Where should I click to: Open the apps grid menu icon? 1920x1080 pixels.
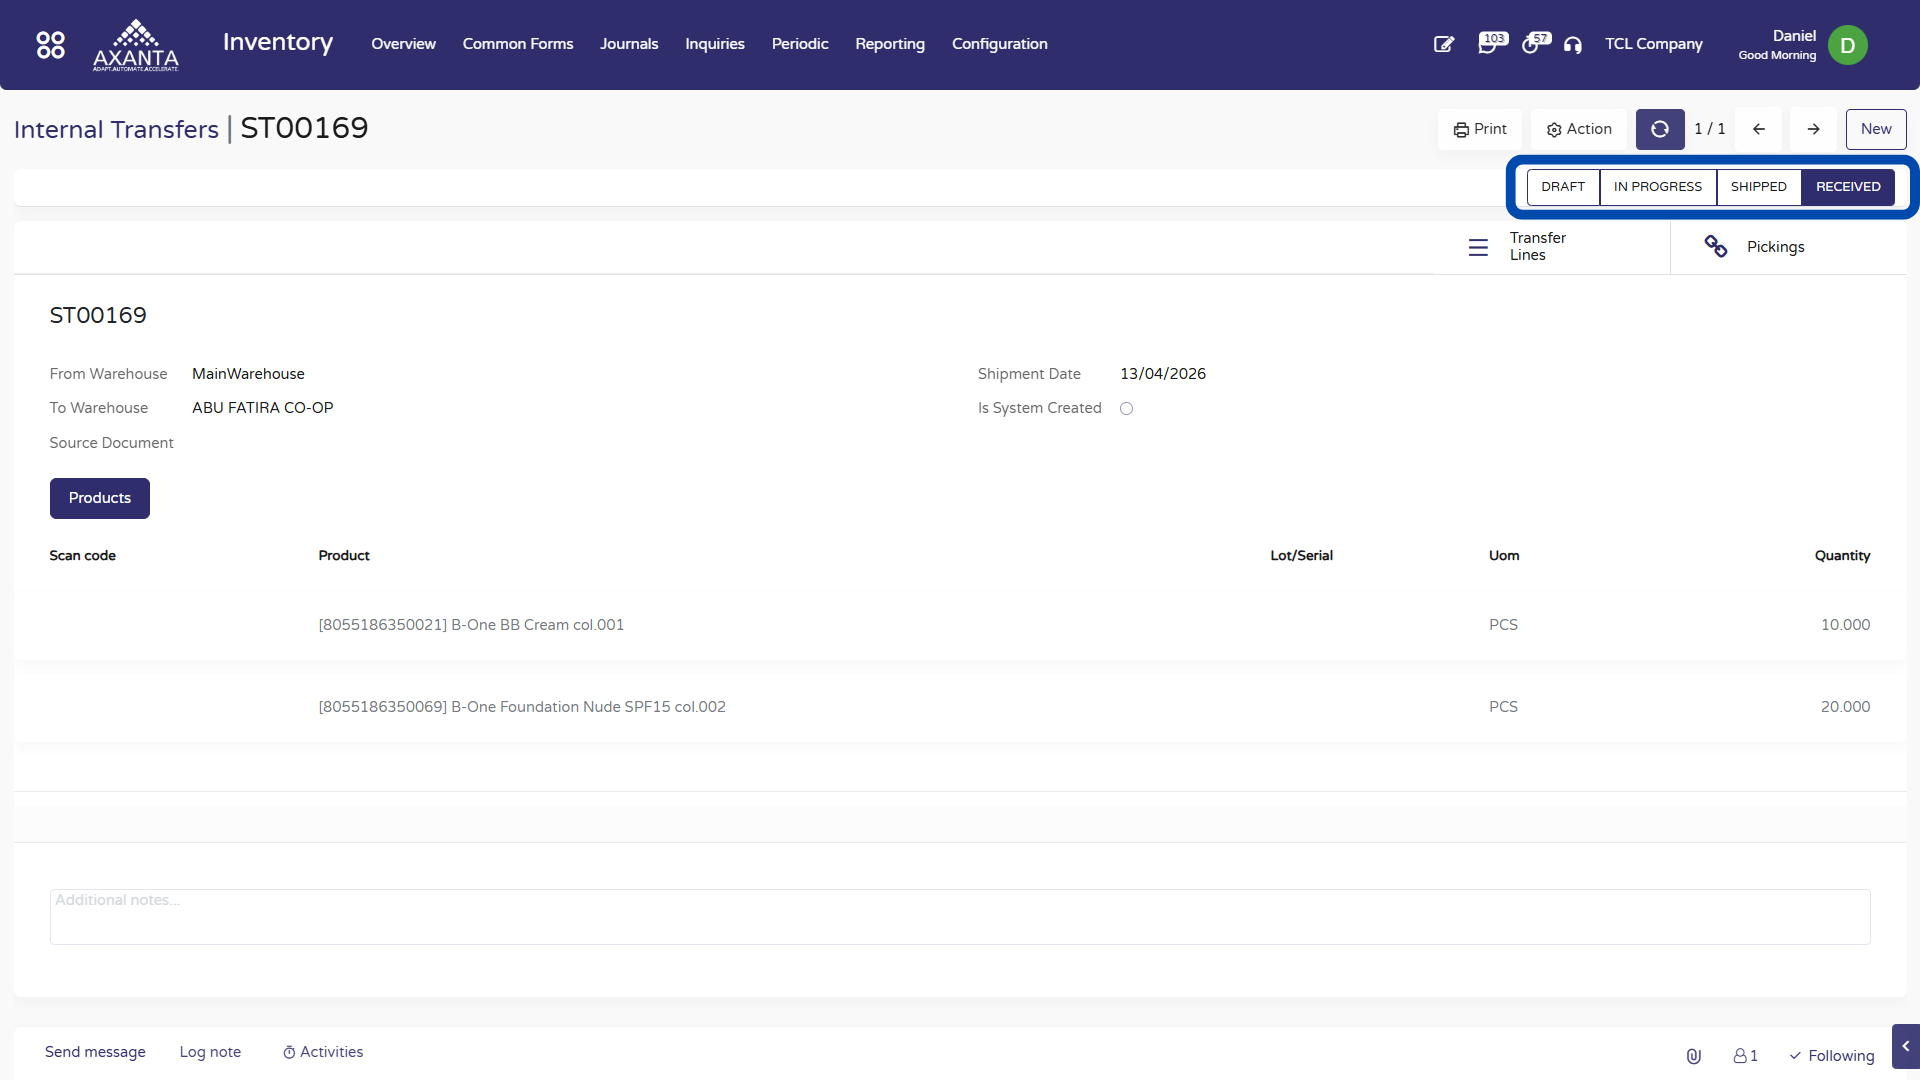tap(50, 45)
